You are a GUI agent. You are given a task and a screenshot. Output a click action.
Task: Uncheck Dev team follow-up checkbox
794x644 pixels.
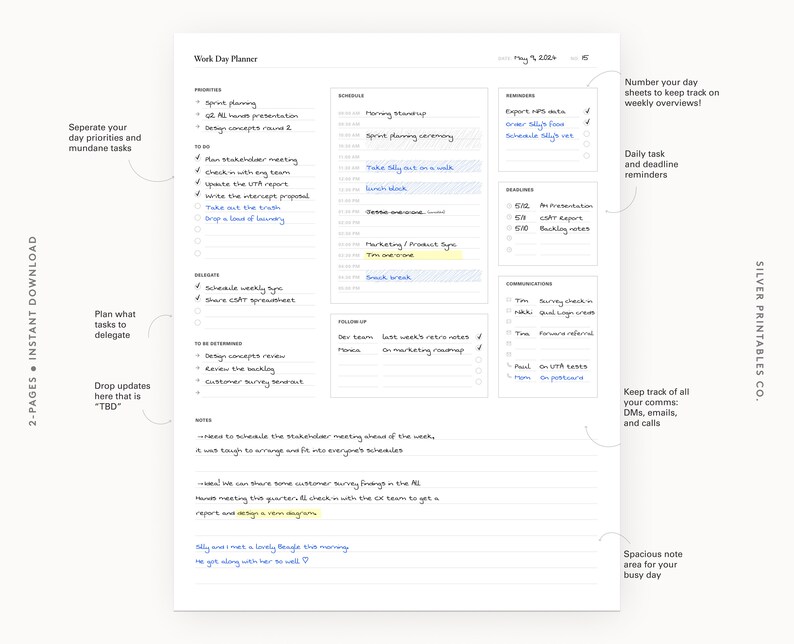[479, 336]
